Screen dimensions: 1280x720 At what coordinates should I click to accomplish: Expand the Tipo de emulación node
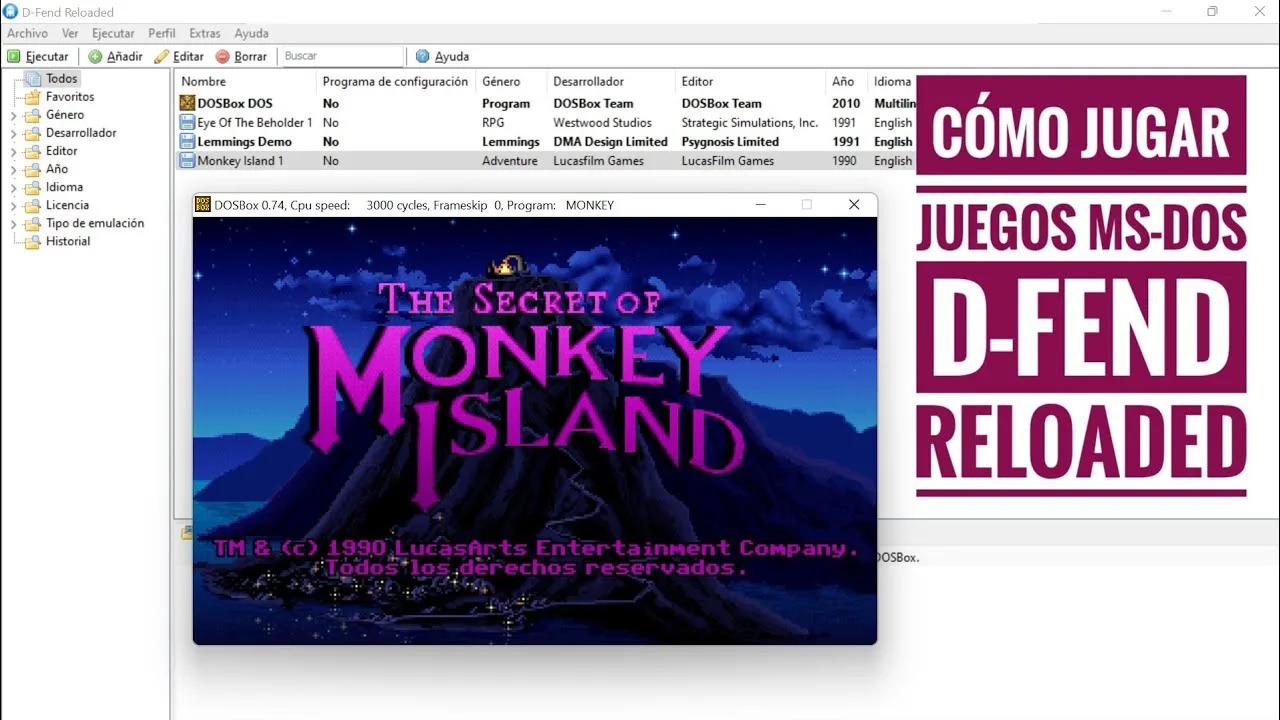coord(13,224)
